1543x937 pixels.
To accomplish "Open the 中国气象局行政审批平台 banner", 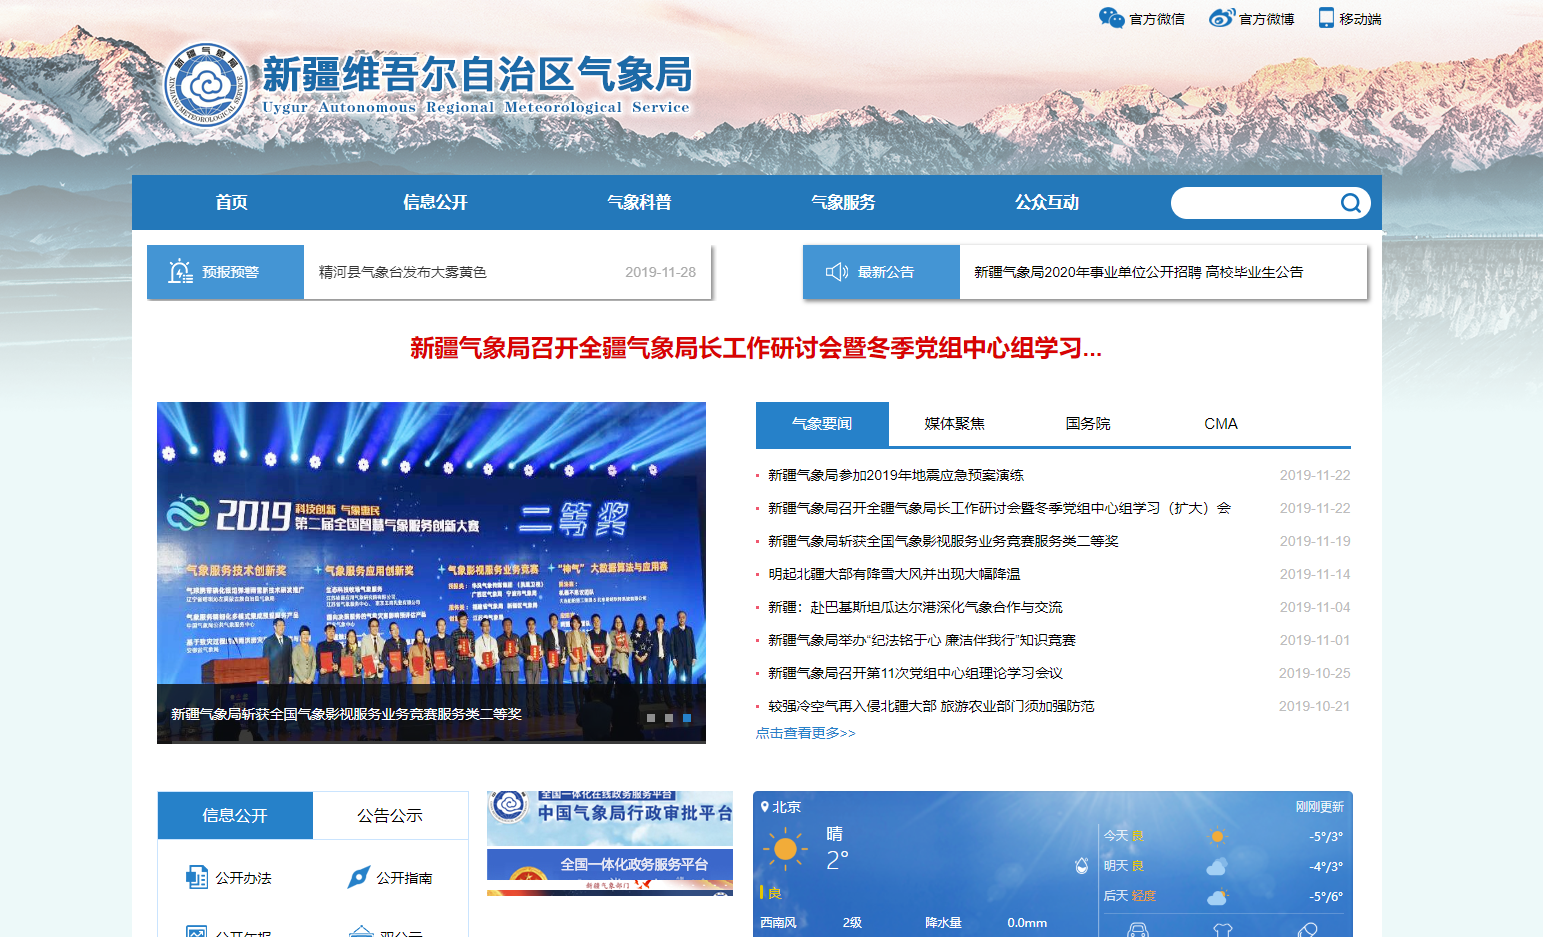I will (x=610, y=817).
